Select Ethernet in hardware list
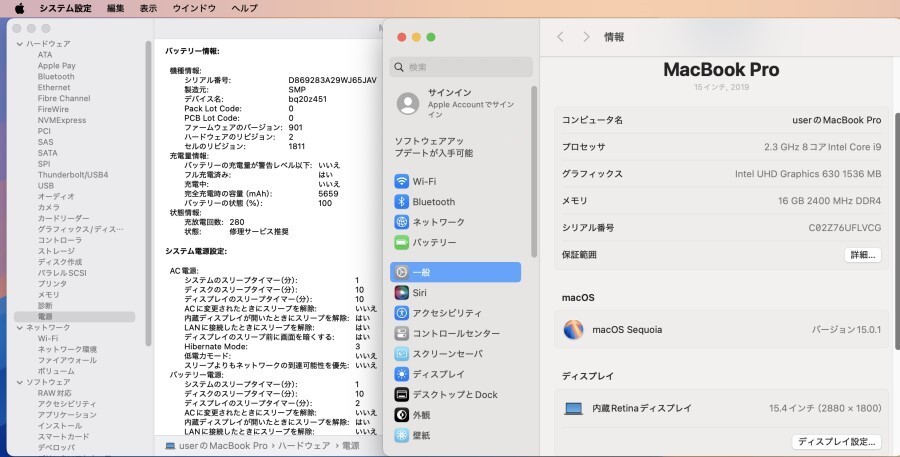The width and height of the screenshot is (900, 457). point(54,87)
